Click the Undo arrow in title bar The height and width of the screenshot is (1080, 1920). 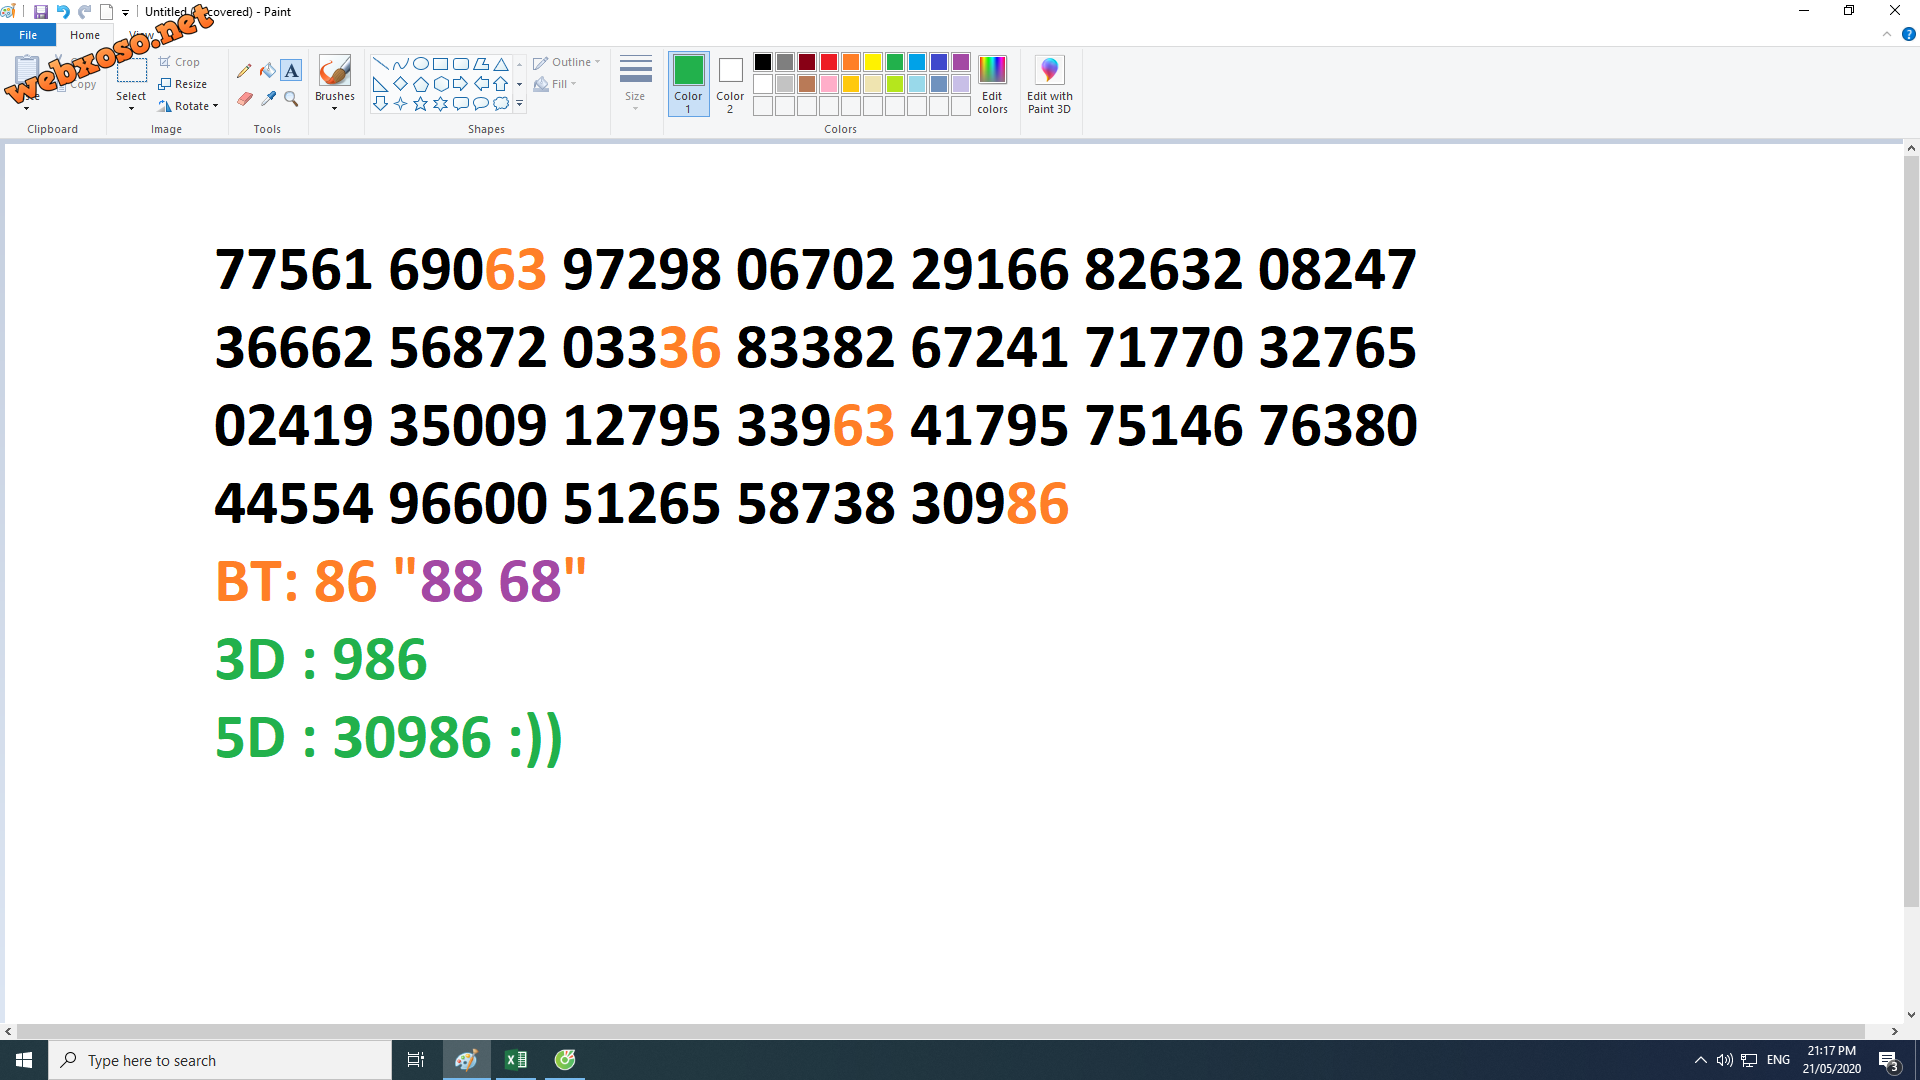coord(63,12)
